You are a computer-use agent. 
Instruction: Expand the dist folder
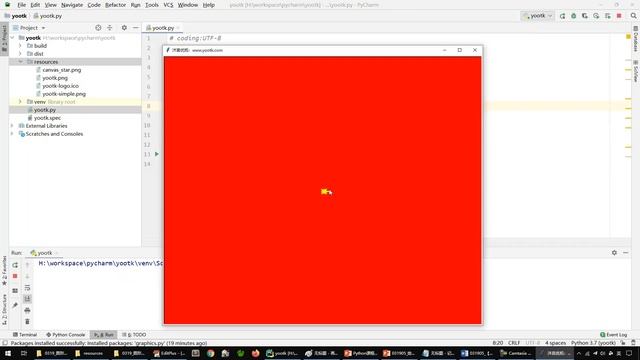tap(20, 54)
